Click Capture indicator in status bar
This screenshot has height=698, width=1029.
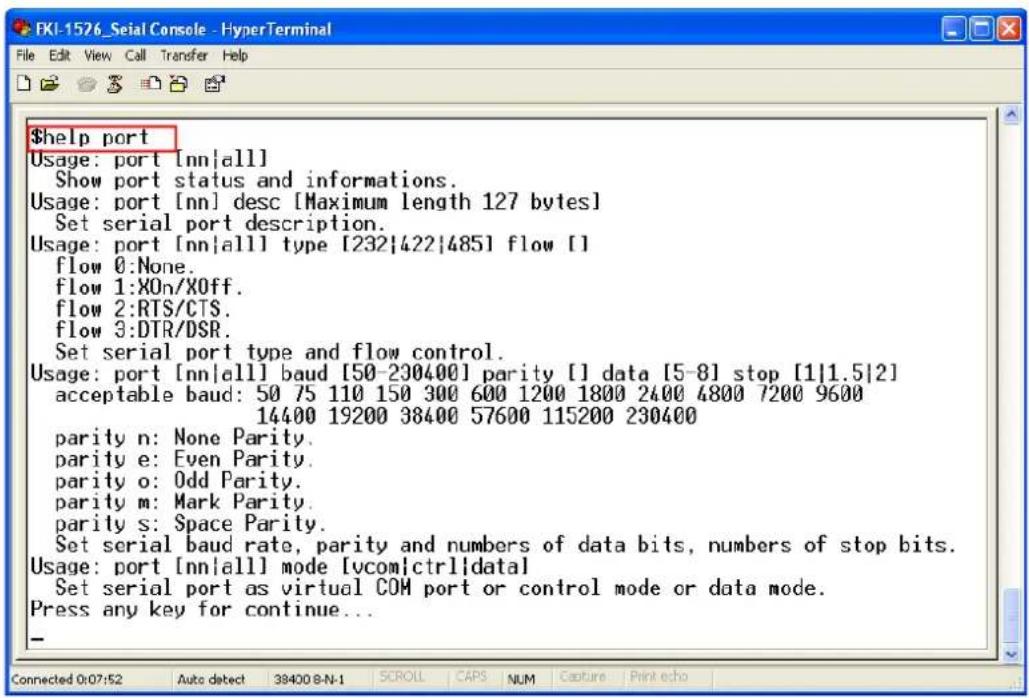tap(582, 676)
